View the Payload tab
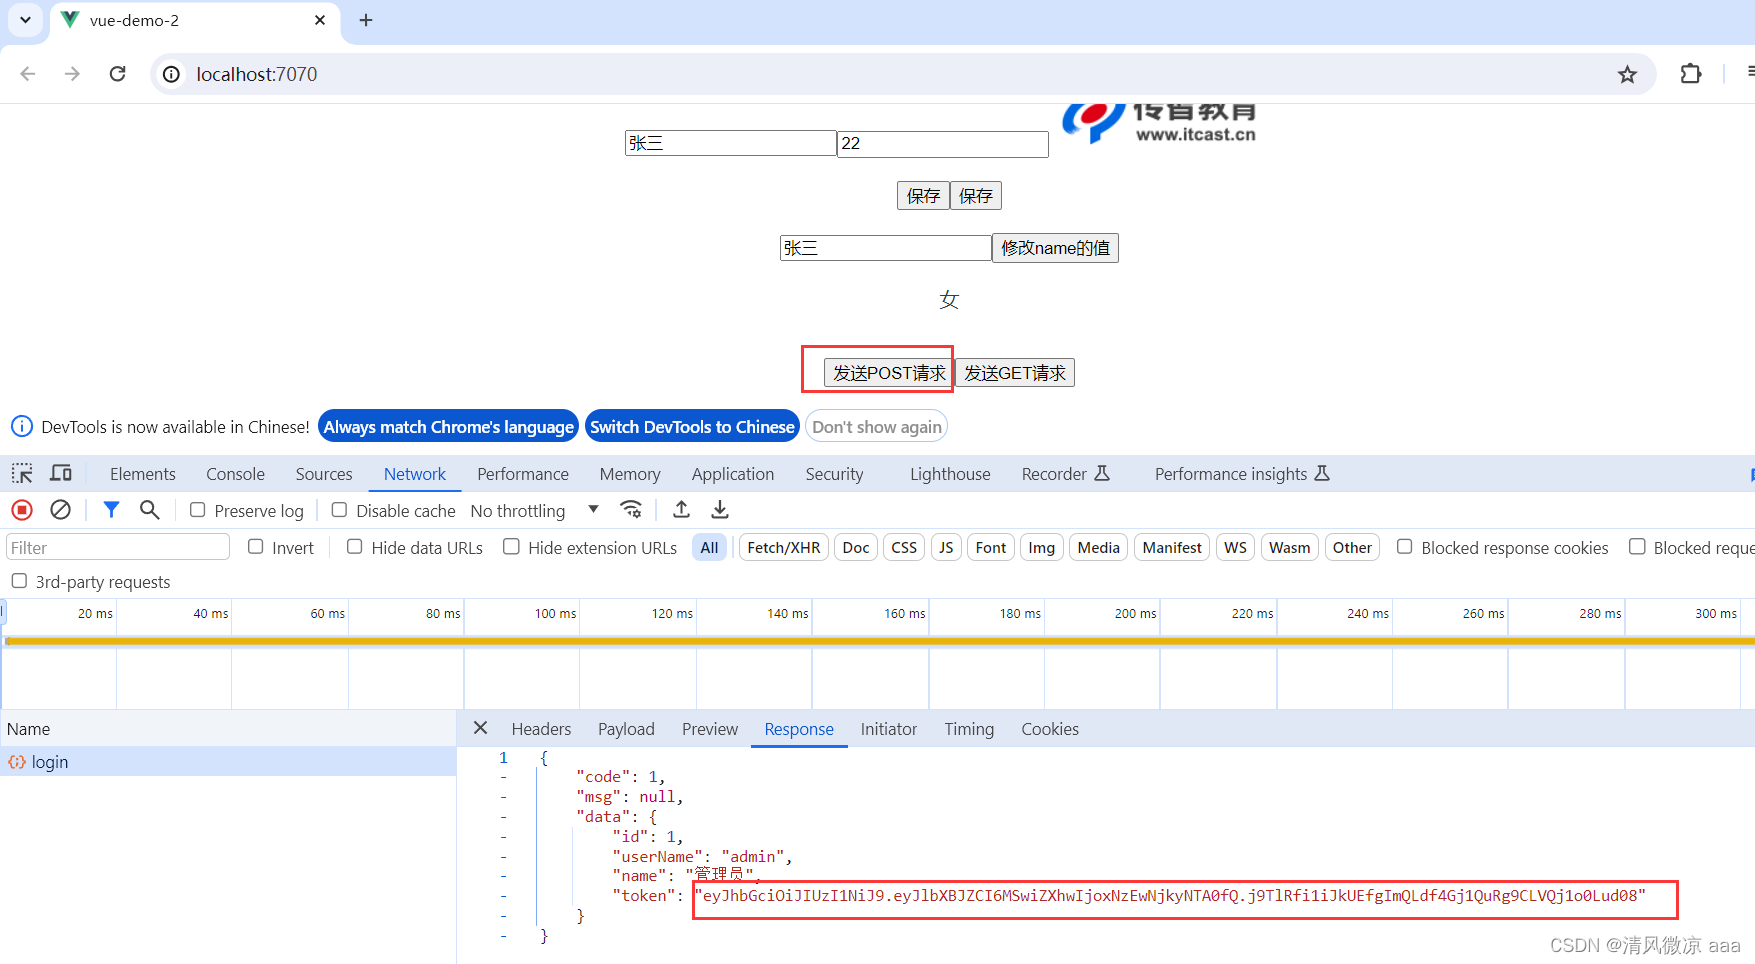This screenshot has width=1755, height=964. [626, 729]
